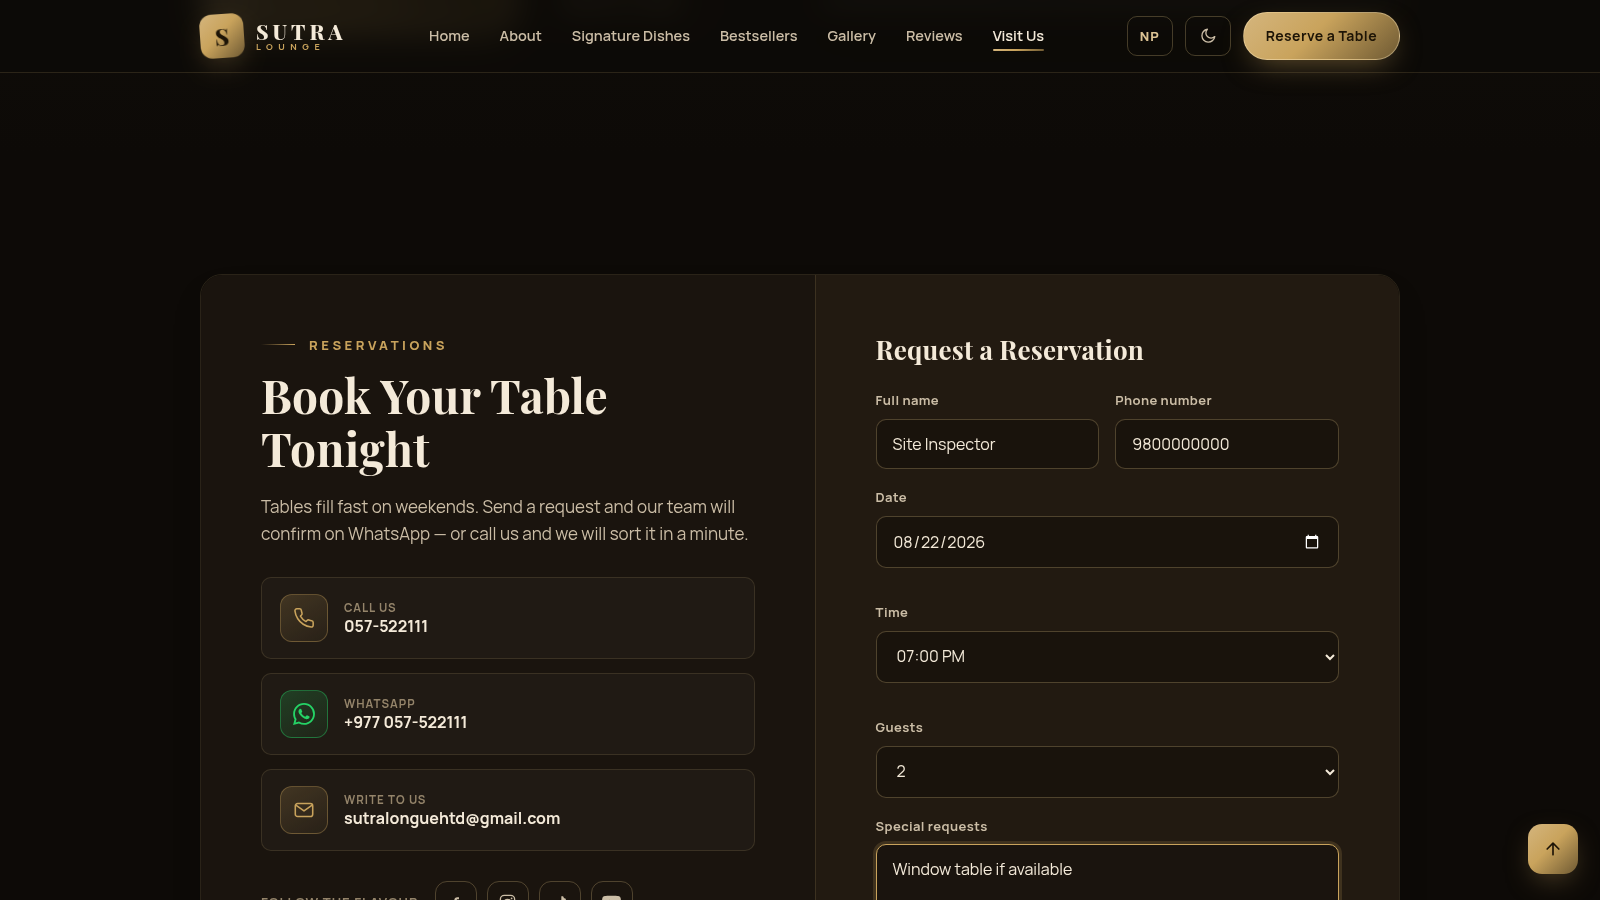Open the Time dropdown showing 07:00 PM
The height and width of the screenshot is (900, 1600).
point(1107,657)
